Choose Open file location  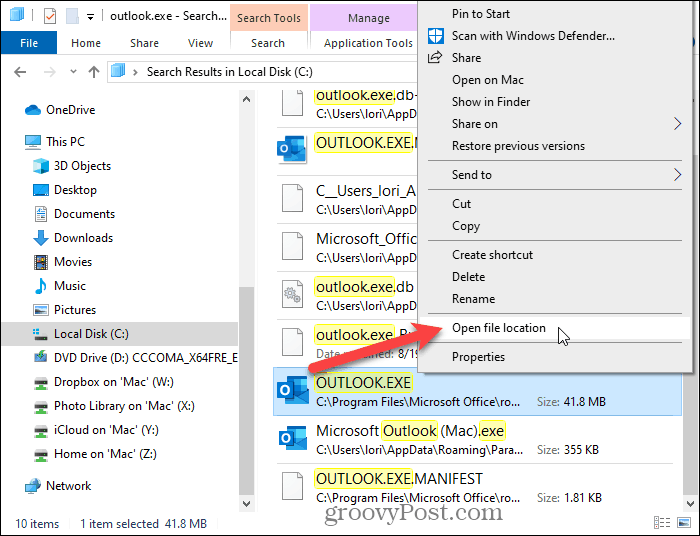coord(556,328)
